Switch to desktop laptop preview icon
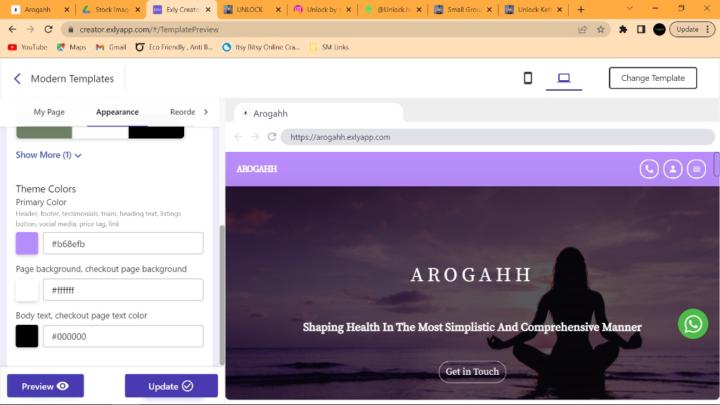Viewport: 720px width, 405px height. point(564,78)
